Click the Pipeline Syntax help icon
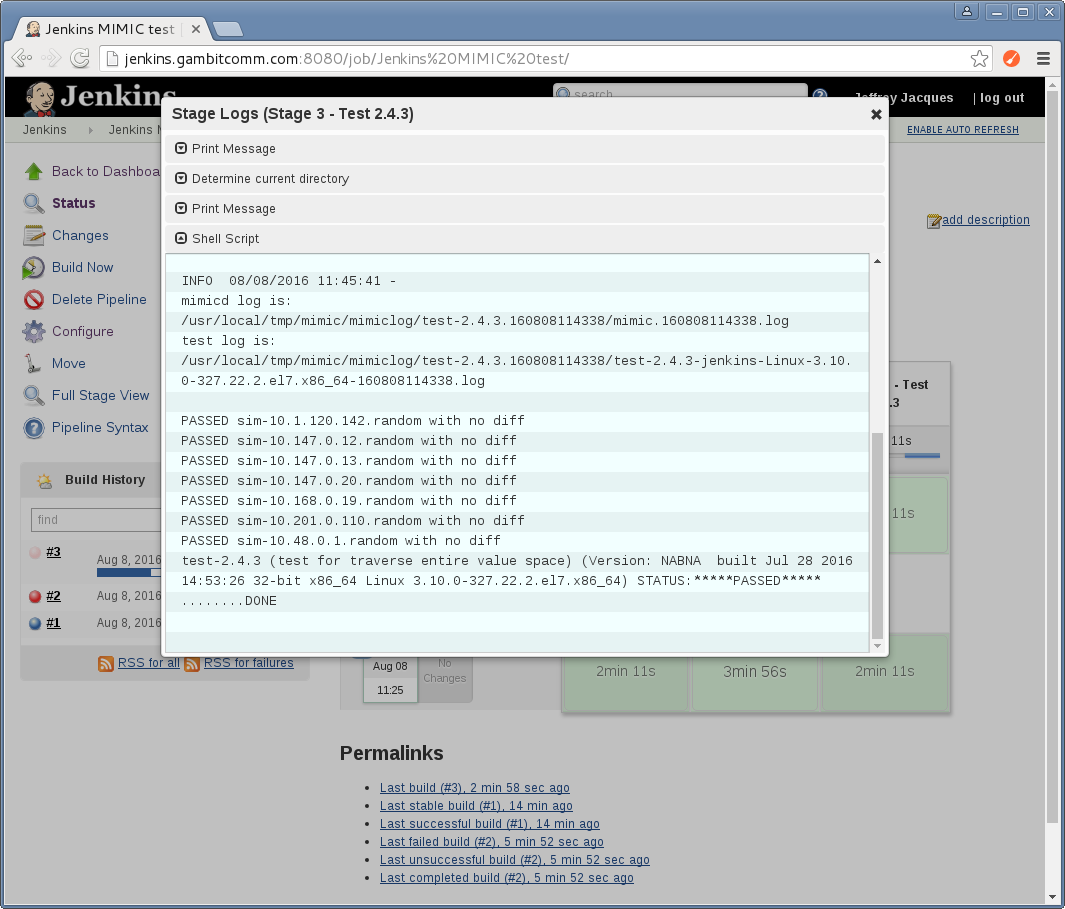The image size is (1065, 909). [x=33, y=428]
